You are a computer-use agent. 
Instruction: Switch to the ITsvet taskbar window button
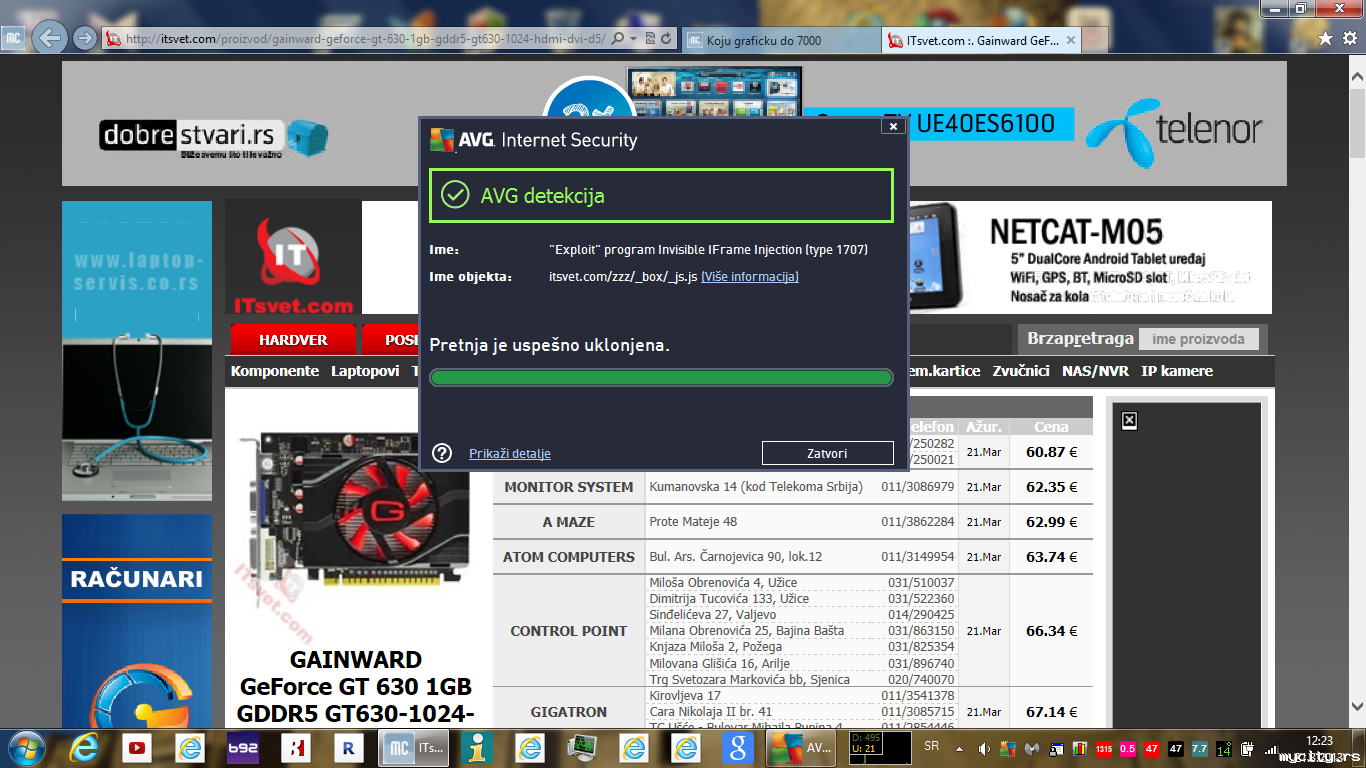[x=414, y=747]
